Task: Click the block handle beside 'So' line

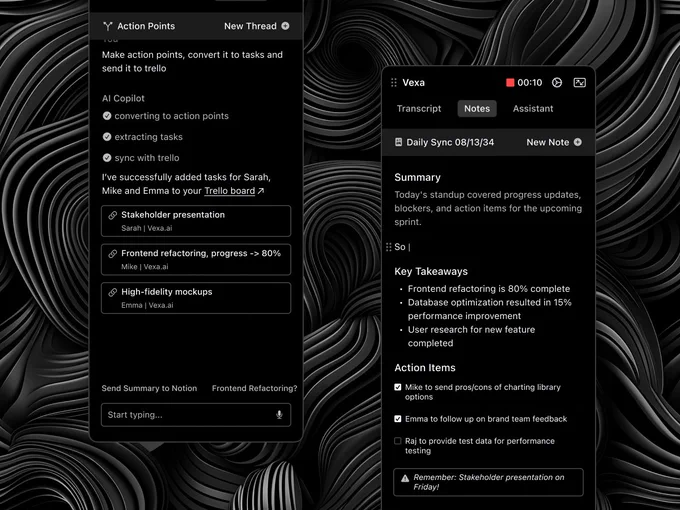Action: (x=389, y=247)
